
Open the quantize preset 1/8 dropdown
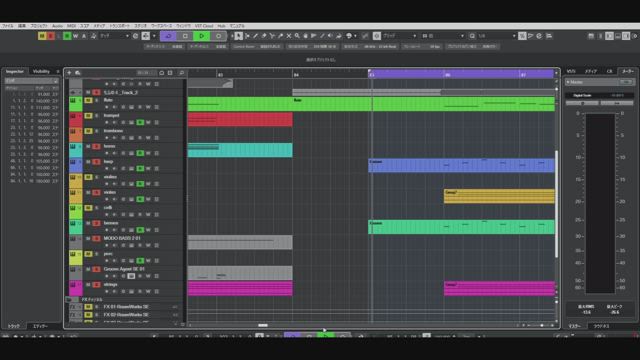click(497, 36)
